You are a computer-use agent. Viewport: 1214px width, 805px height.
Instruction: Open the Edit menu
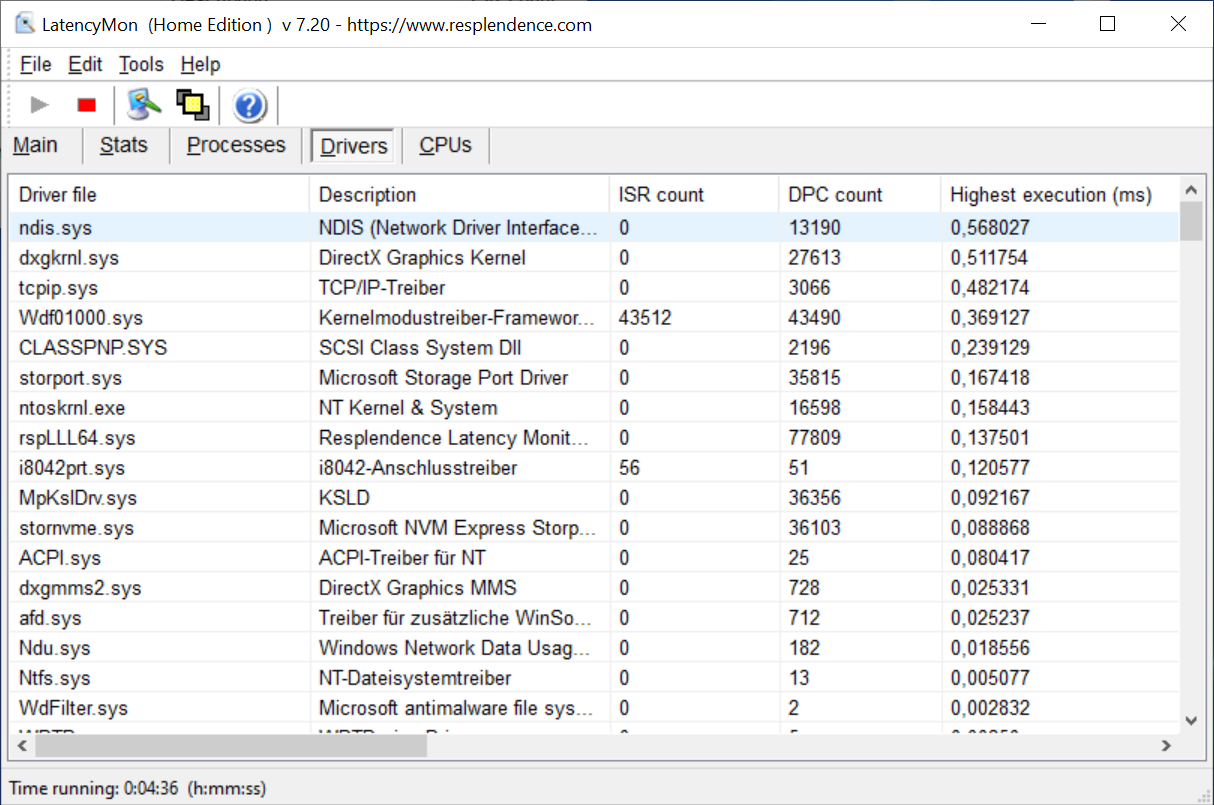coord(85,64)
